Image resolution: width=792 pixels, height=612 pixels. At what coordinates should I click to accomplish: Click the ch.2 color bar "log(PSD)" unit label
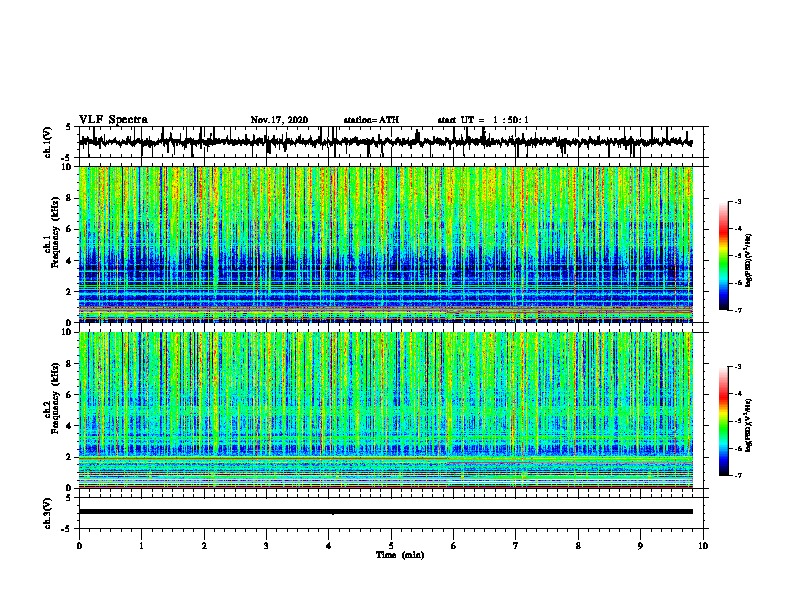(x=748, y=425)
